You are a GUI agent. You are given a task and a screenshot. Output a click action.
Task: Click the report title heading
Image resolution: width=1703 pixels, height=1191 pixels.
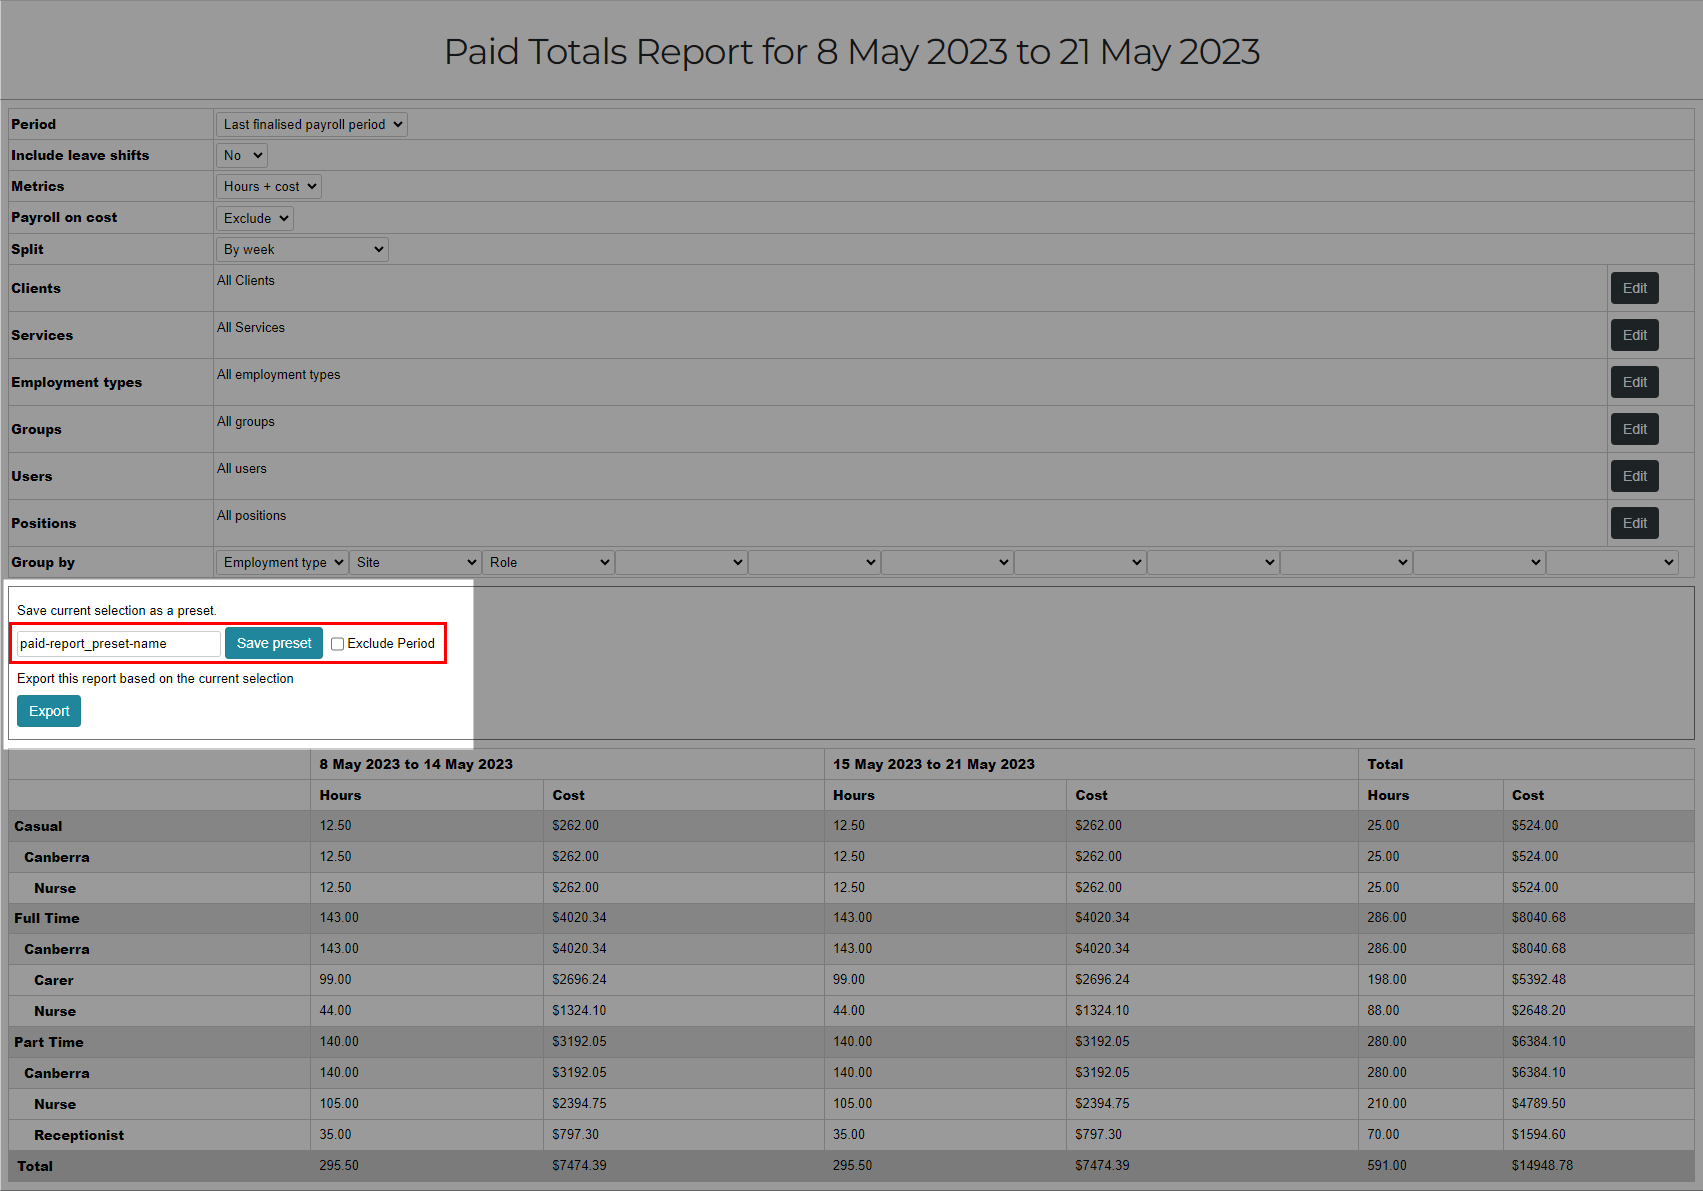[x=852, y=51]
